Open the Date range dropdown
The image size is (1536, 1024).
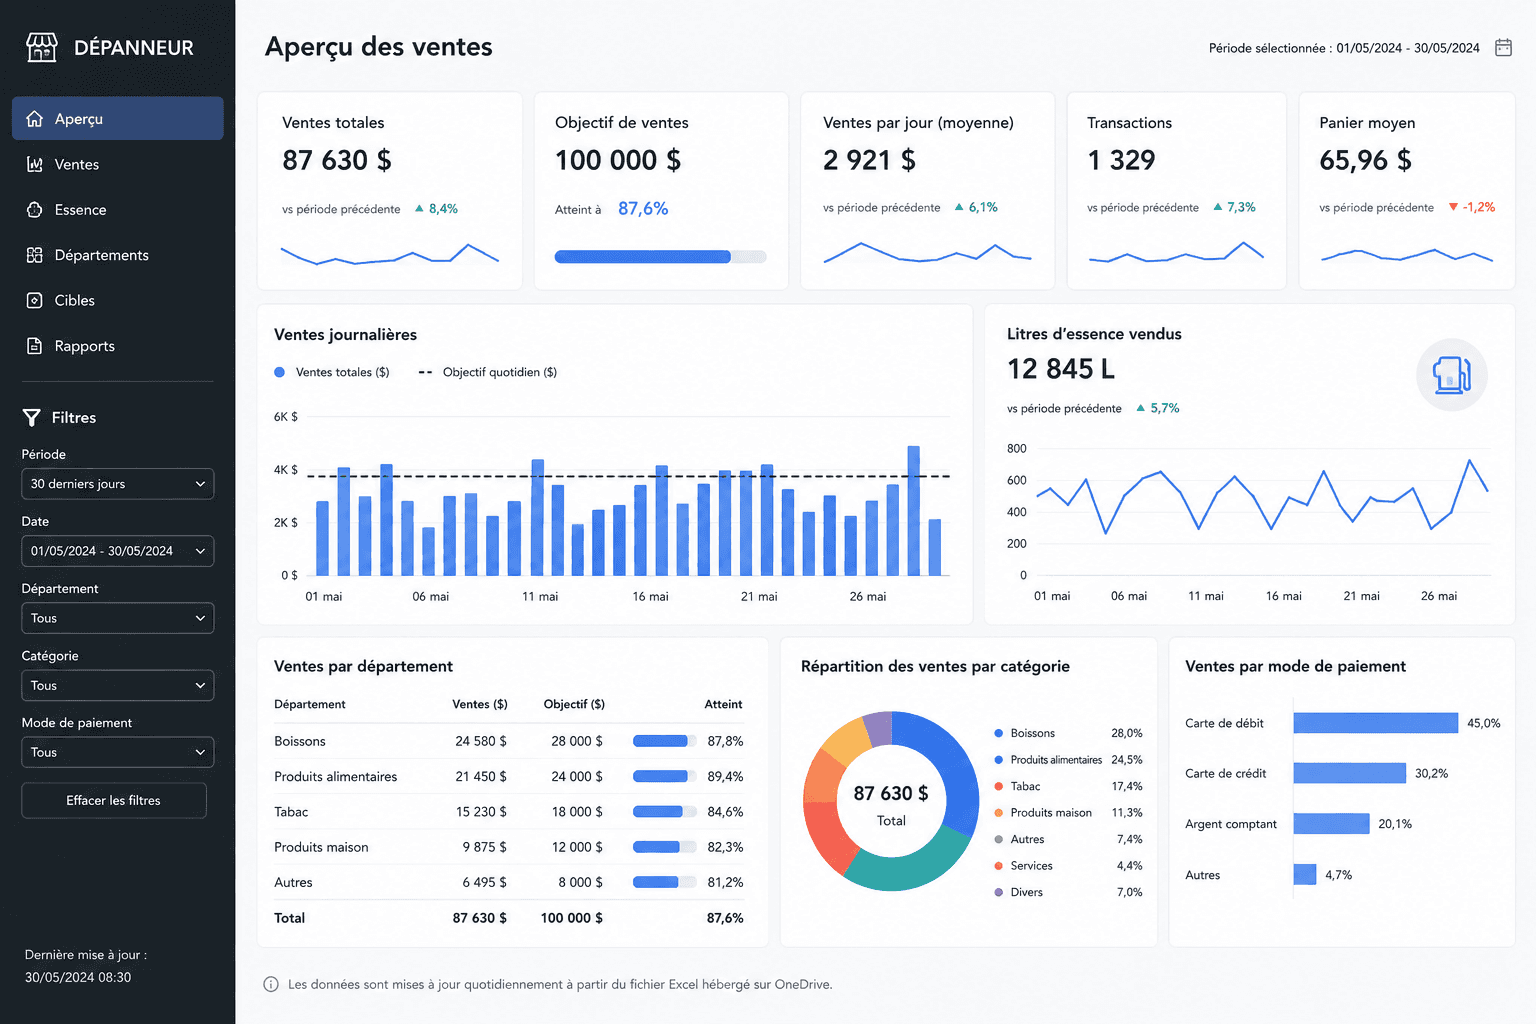(x=118, y=551)
